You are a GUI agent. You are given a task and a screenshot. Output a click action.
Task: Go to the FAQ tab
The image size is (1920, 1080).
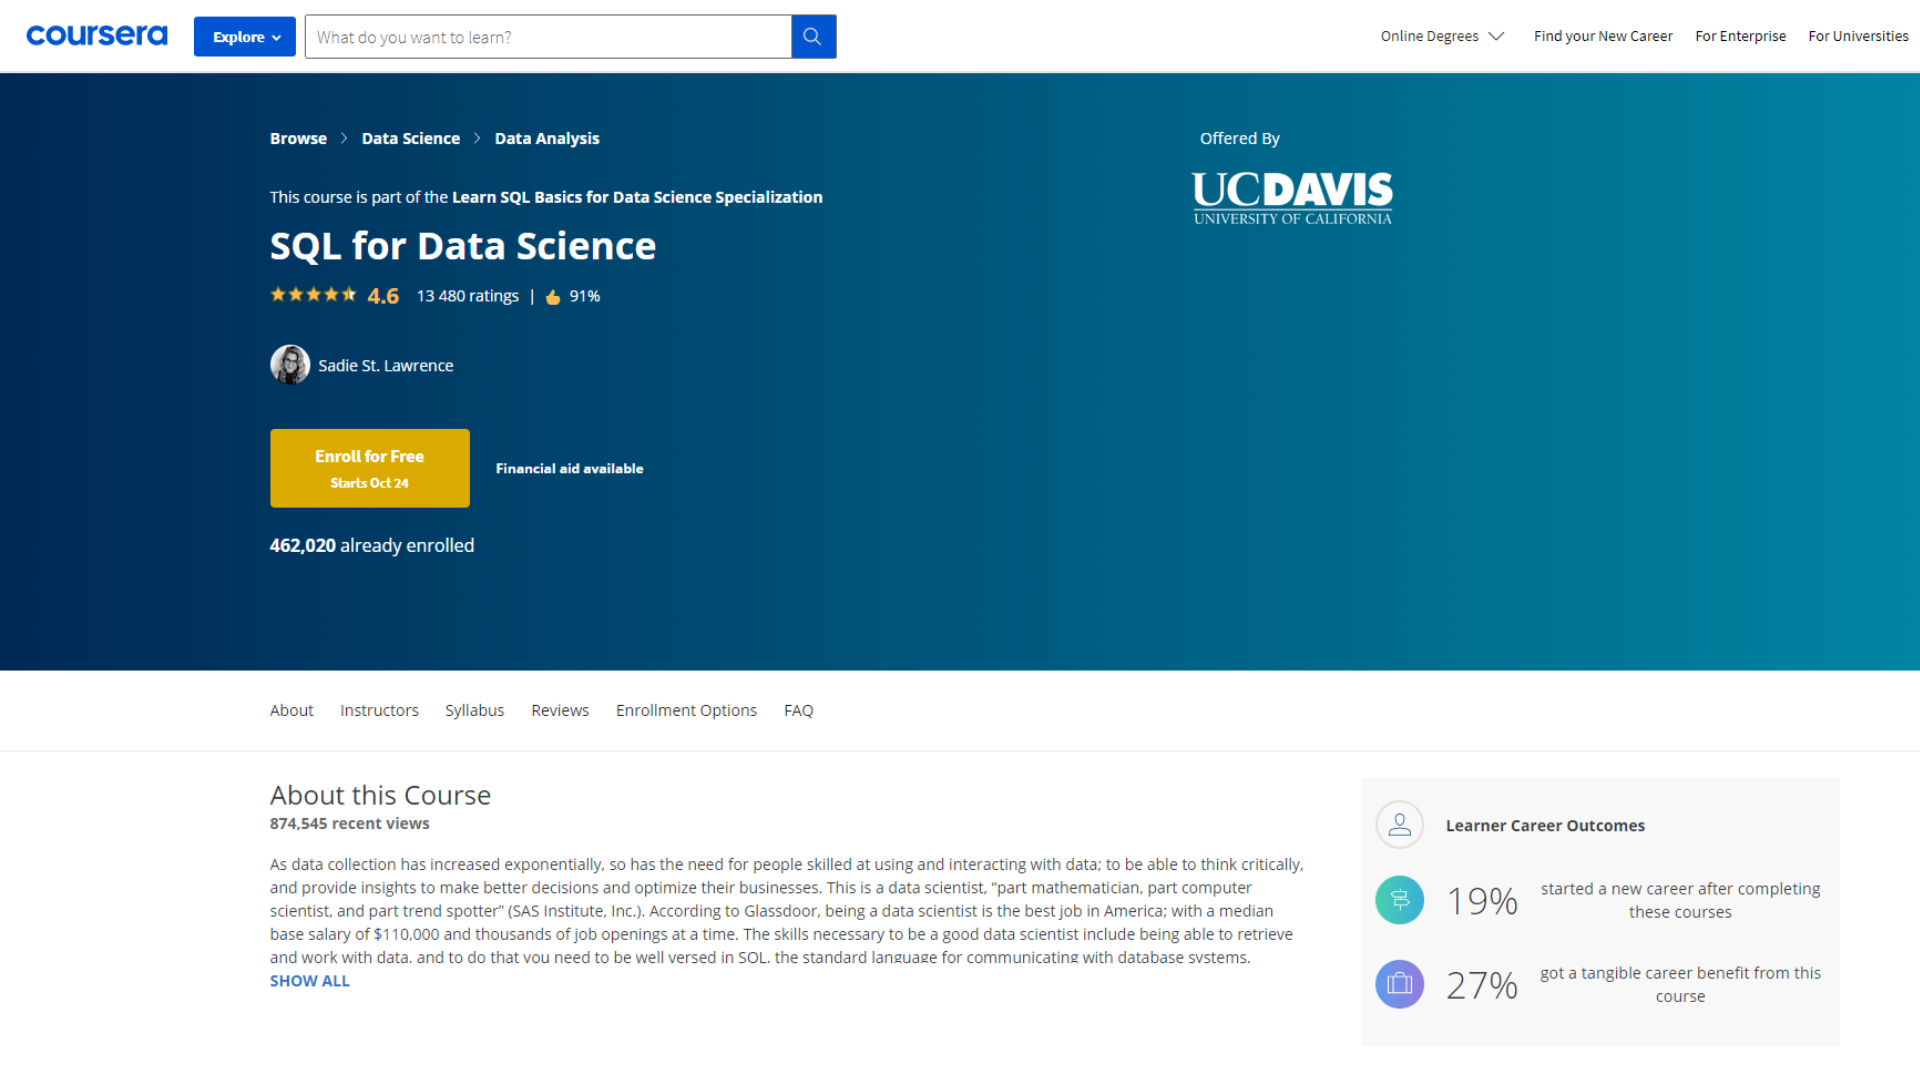[x=798, y=710]
